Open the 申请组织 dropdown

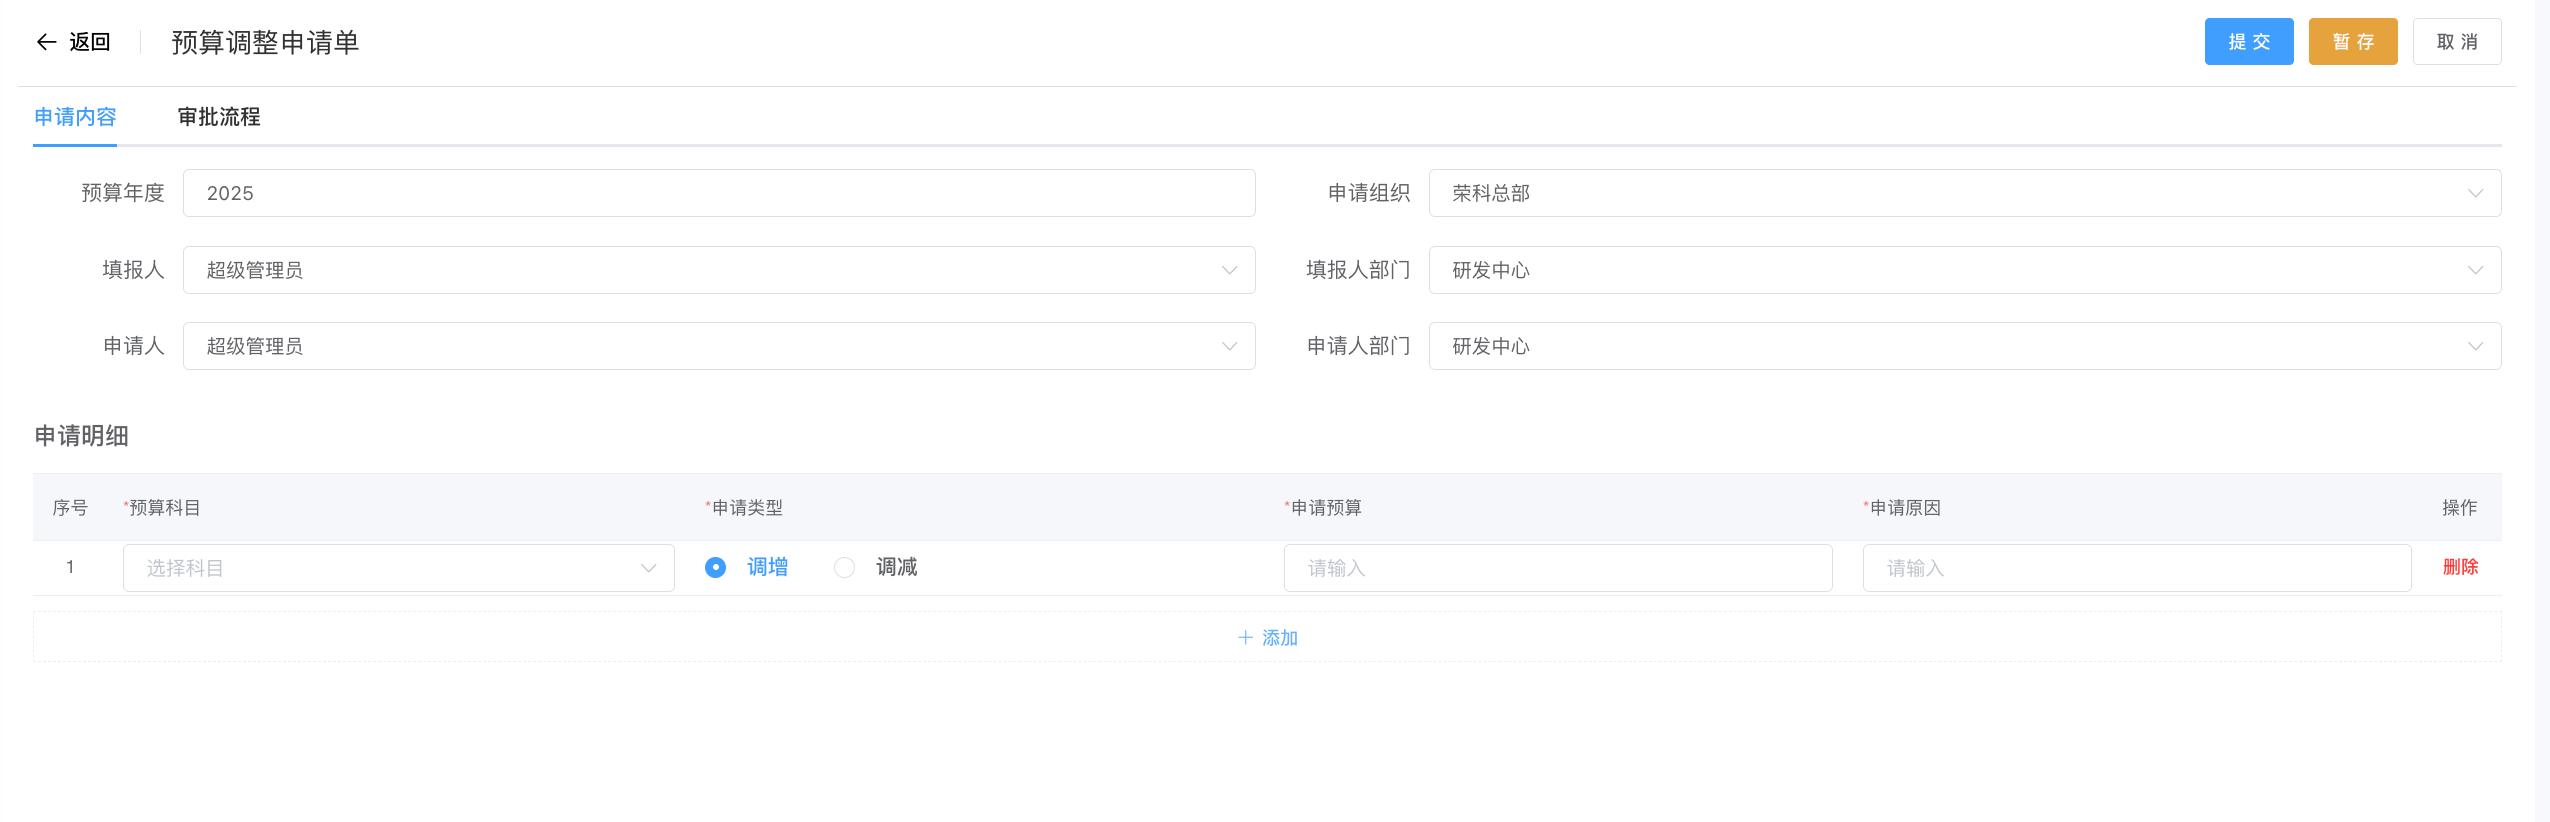point(1964,193)
